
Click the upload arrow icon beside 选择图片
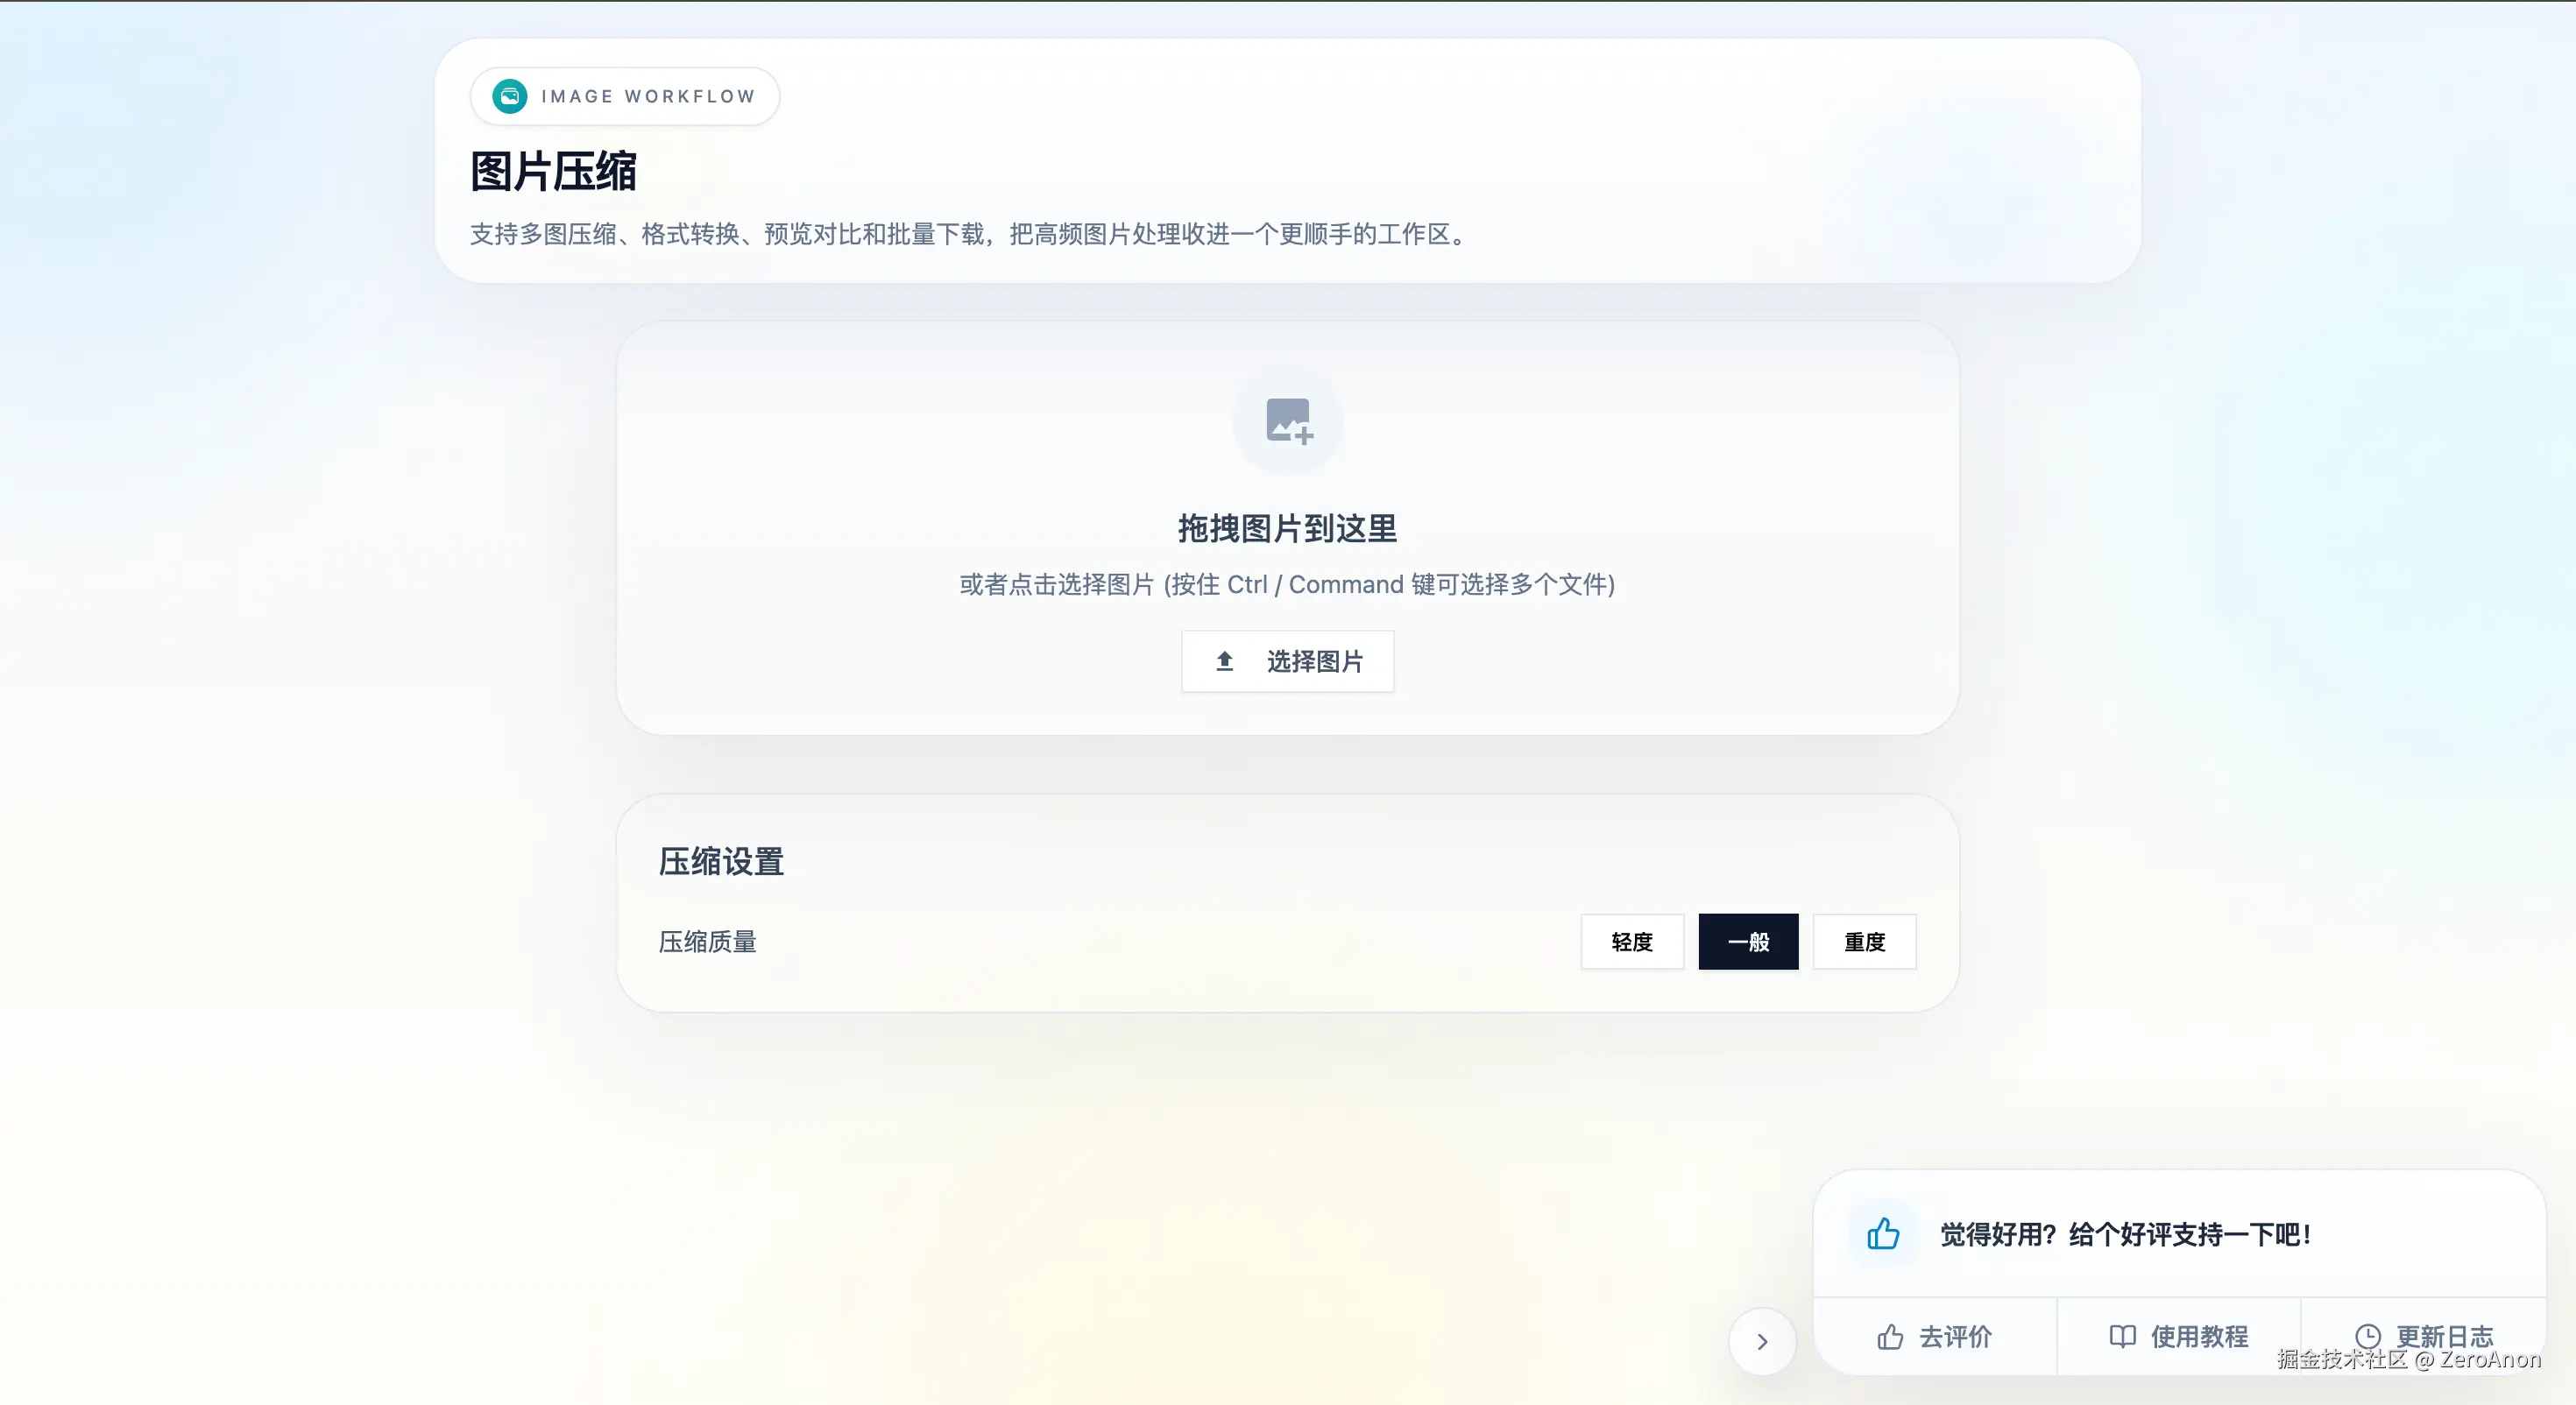(1224, 661)
